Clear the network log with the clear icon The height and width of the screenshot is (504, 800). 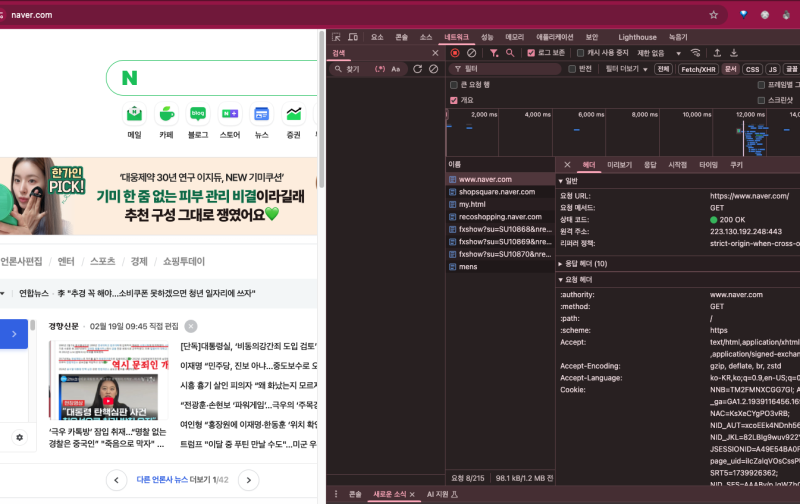point(472,53)
